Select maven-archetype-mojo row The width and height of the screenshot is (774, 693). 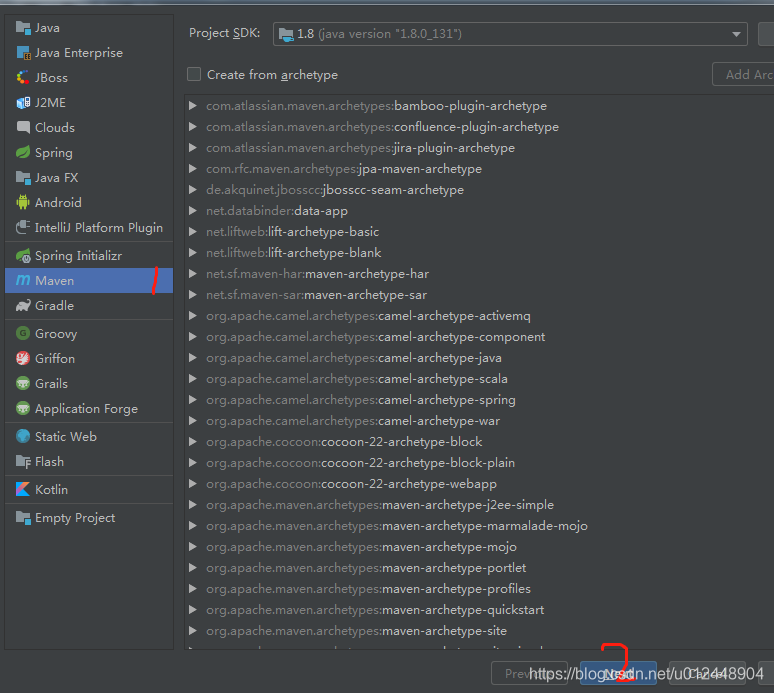[x=479, y=547]
